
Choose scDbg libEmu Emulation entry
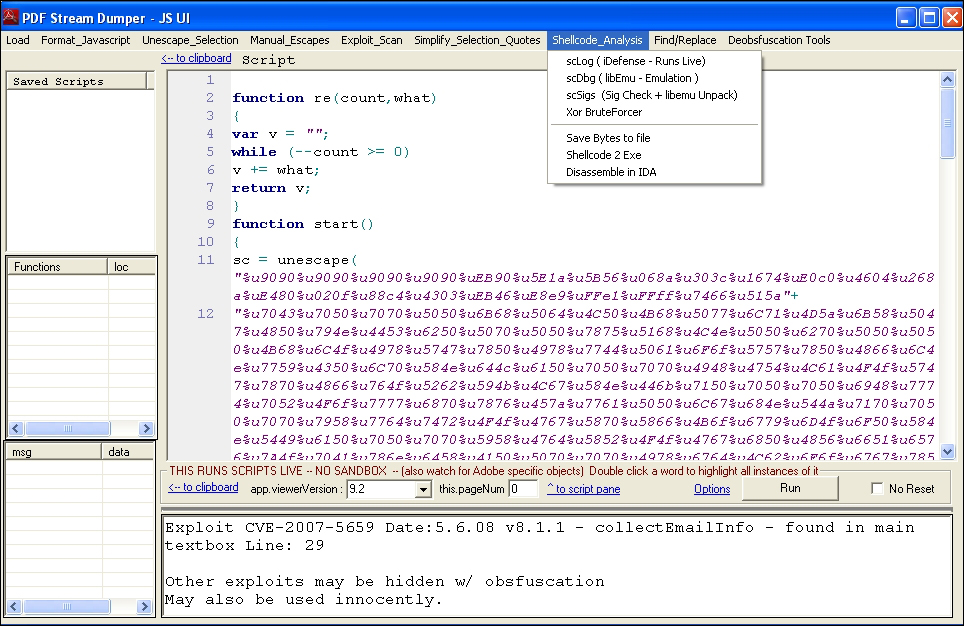(632, 78)
